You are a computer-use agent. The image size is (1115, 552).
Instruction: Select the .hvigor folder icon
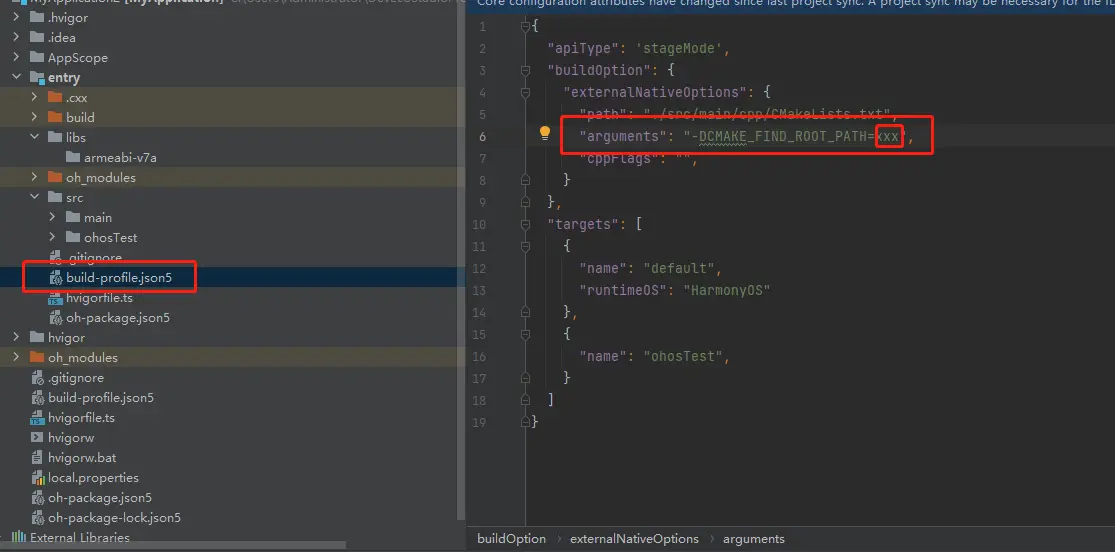tap(37, 17)
